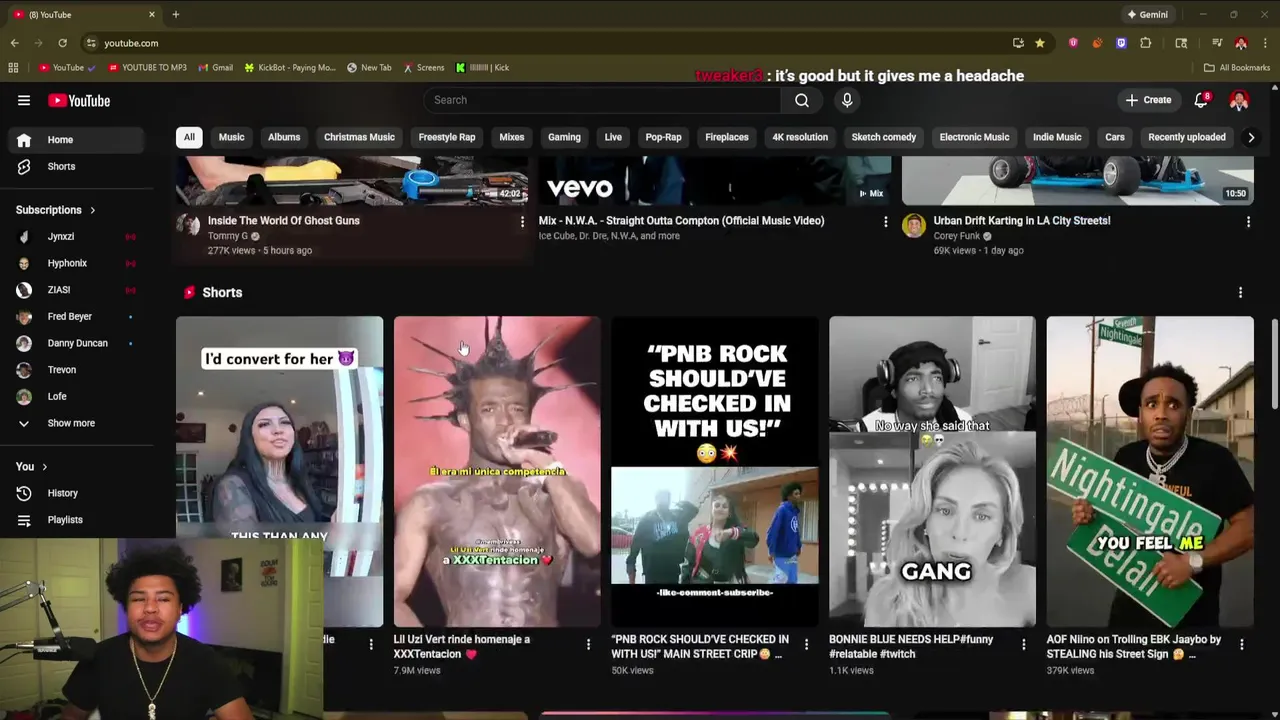Image resolution: width=1280 pixels, height=720 pixels.
Task: Open more options for N.W.A. mix
Action: (885, 222)
